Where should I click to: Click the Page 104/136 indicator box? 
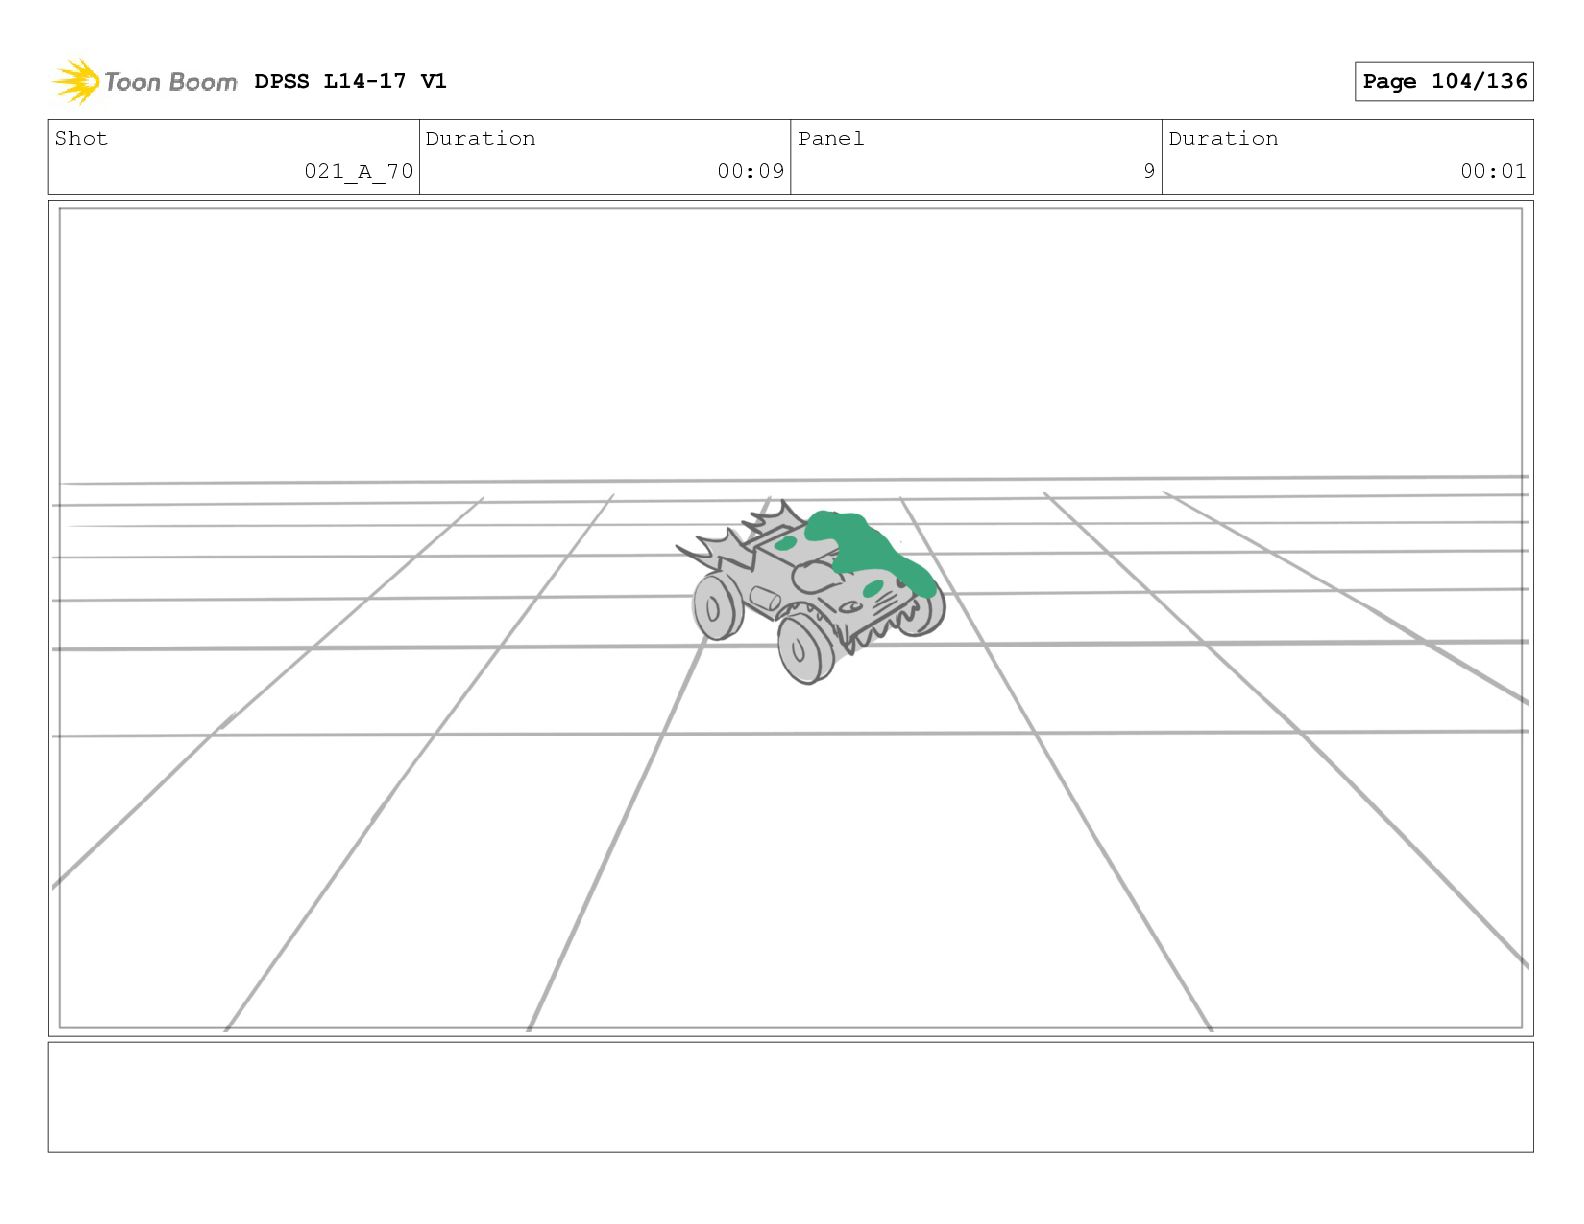pos(1444,81)
